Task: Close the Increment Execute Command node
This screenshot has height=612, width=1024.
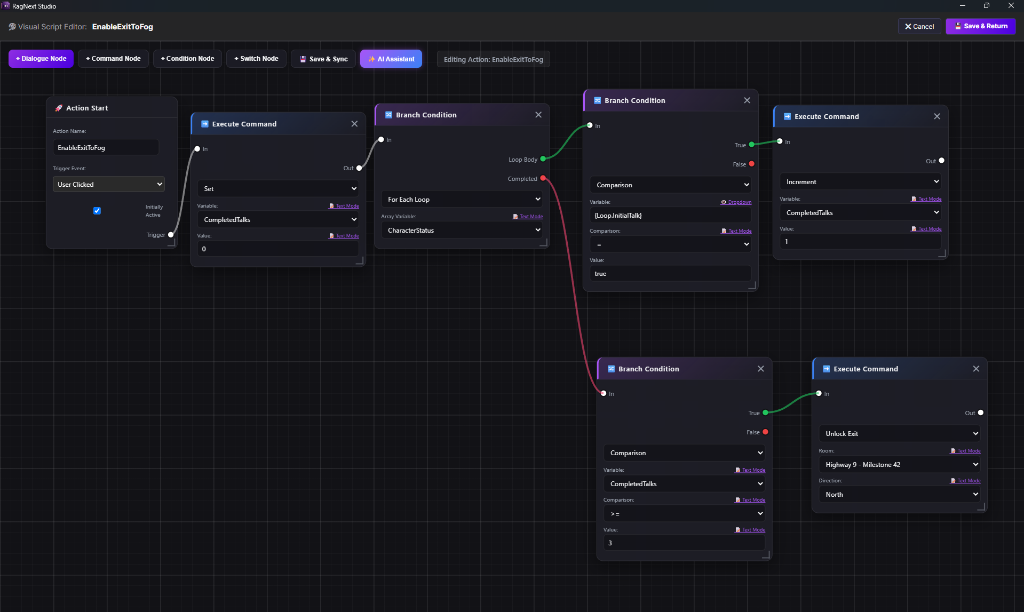Action: tap(936, 116)
